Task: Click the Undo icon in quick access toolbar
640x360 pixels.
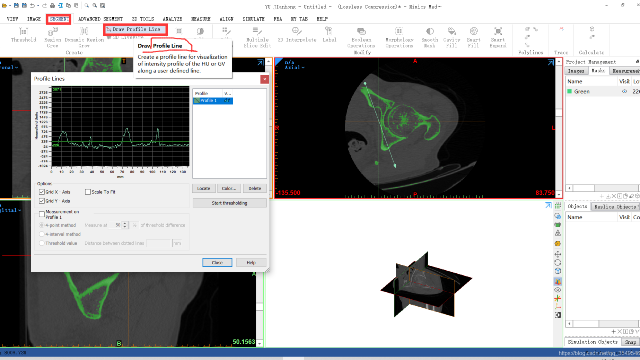Action: click(32, 6)
